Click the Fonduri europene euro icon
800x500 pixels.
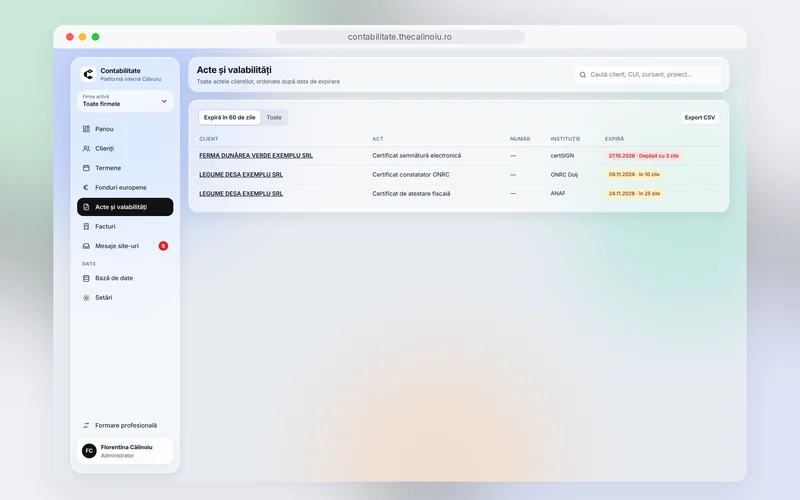click(86, 187)
